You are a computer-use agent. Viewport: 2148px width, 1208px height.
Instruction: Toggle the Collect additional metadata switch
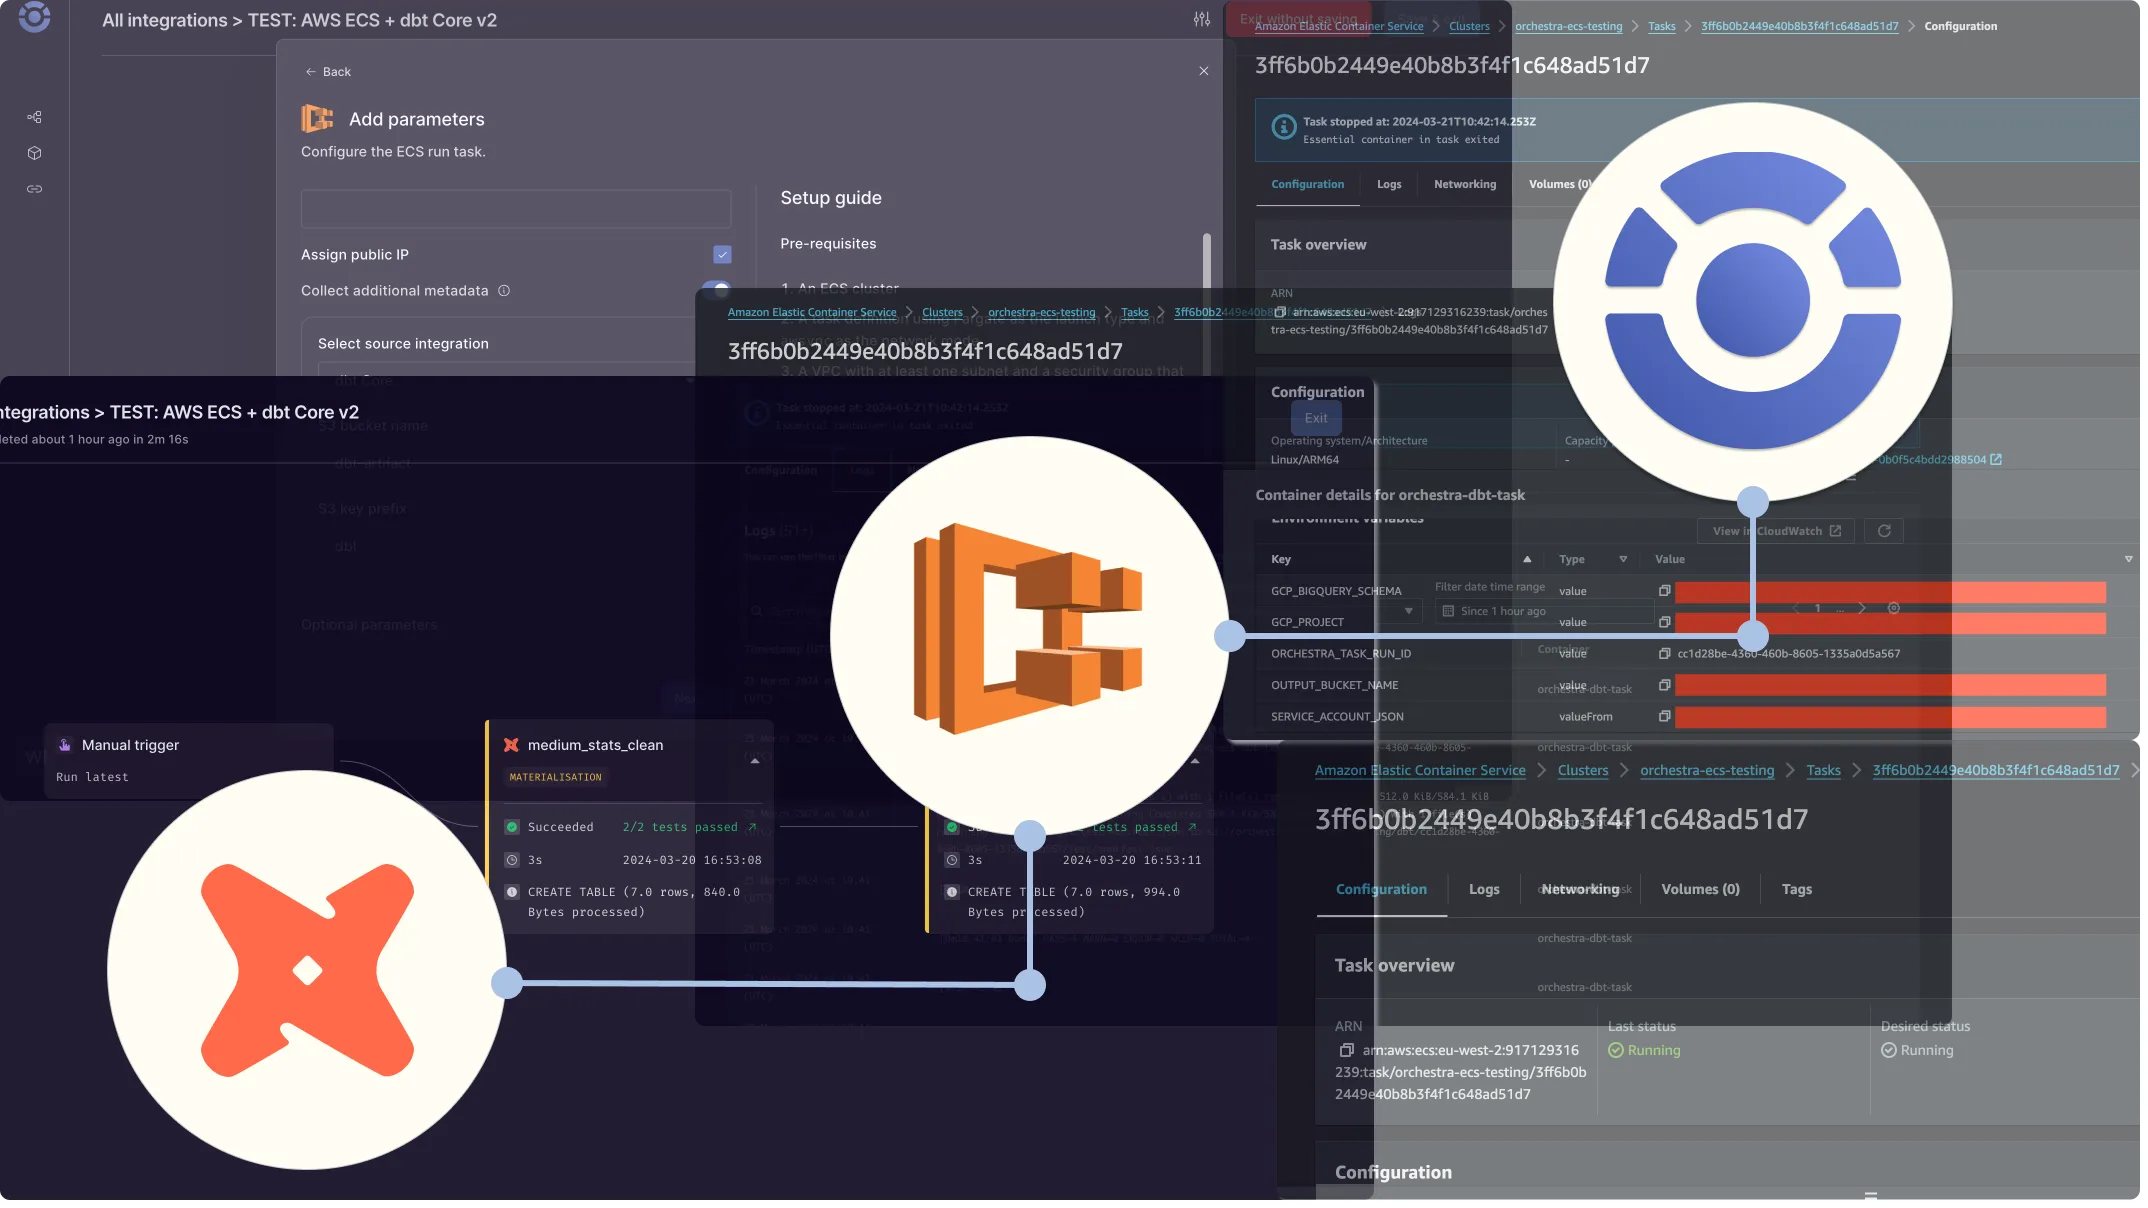coord(718,290)
